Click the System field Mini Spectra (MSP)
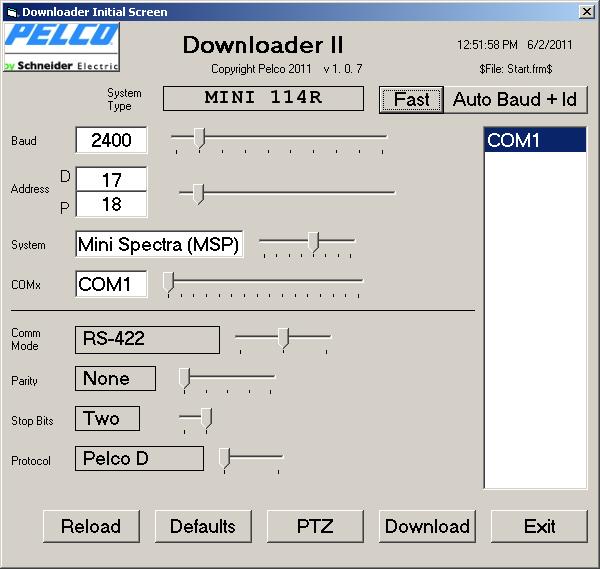This screenshot has width=600, height=569. (159, 244)
